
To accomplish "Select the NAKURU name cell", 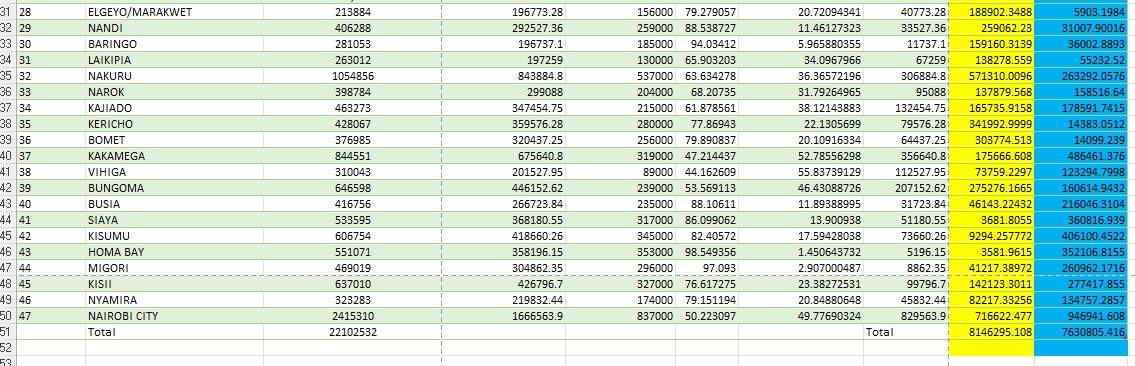I will tap(174, 76).
